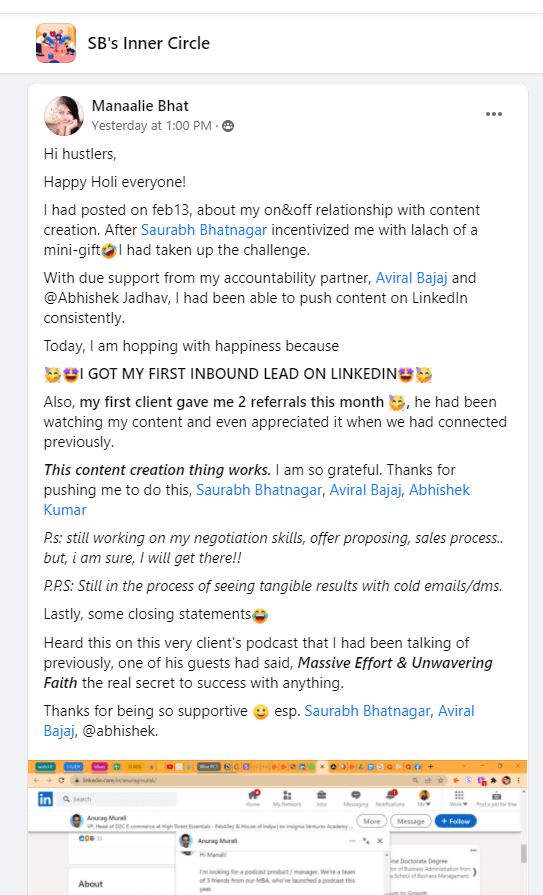Open Manaalie Bhat's profile from author name
Screen dimensions: 543x895
click(x=140, y=106)
